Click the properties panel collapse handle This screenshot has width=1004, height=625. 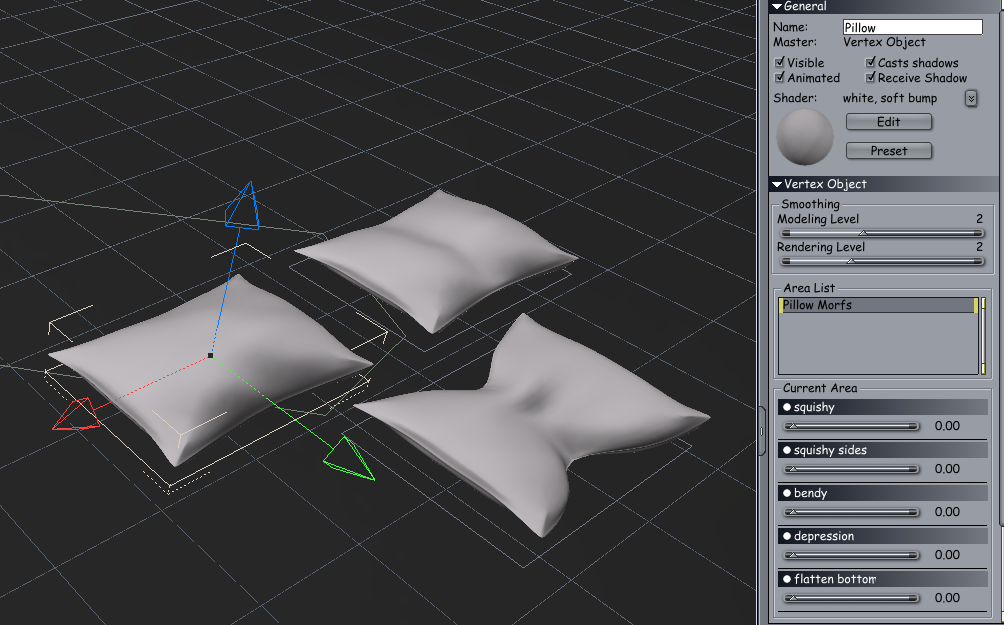762,431
